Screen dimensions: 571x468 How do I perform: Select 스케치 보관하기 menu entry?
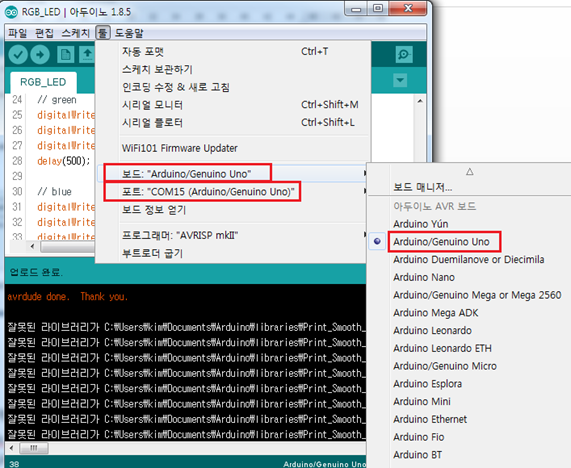click(x=233, y=69)
